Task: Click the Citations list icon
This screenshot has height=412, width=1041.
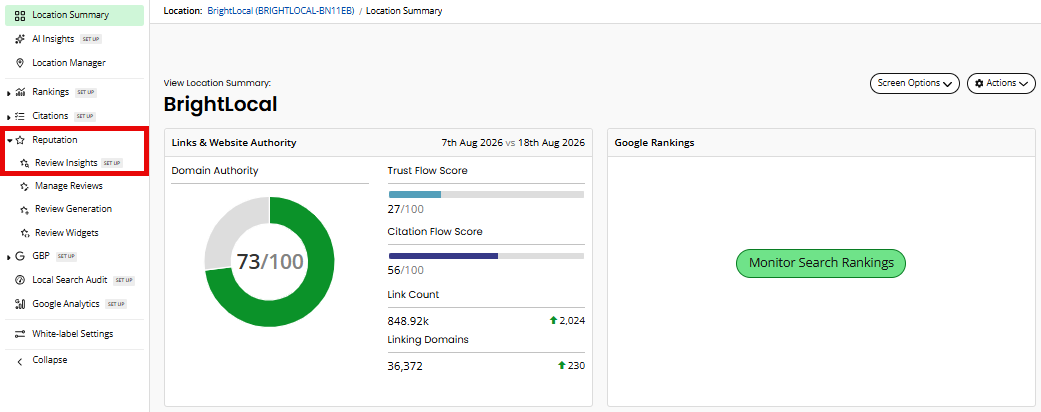Action: pyautogui.click(x=20, y=116)
